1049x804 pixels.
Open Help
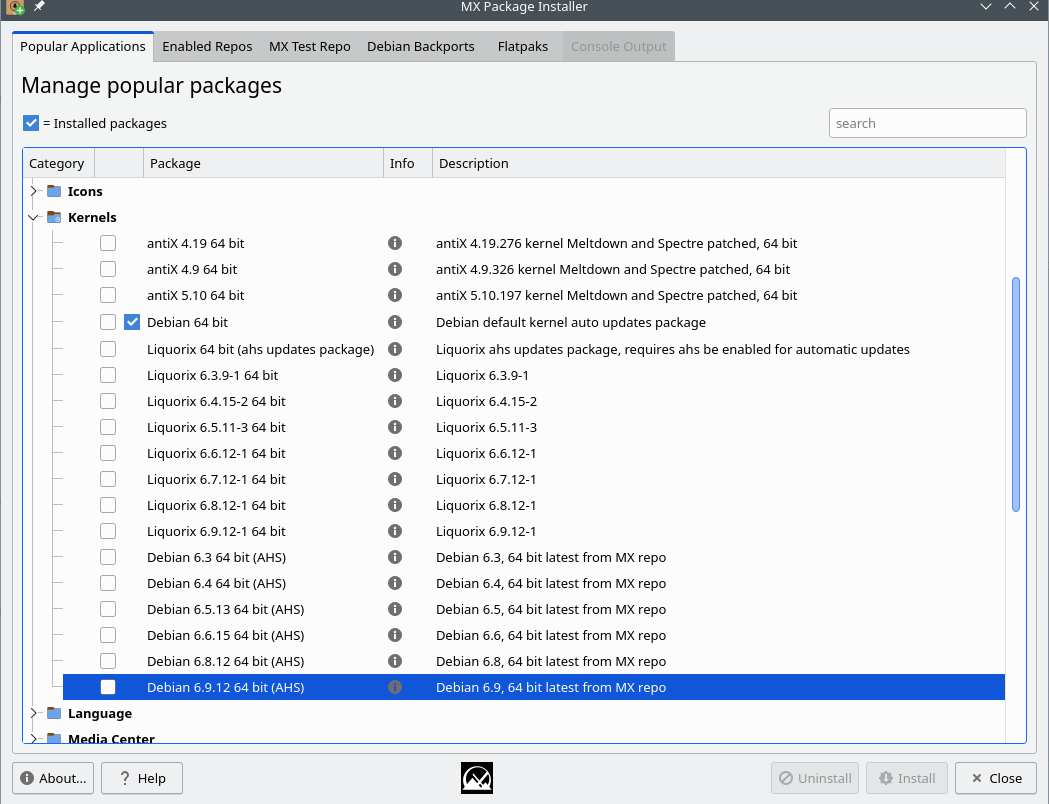142,778
